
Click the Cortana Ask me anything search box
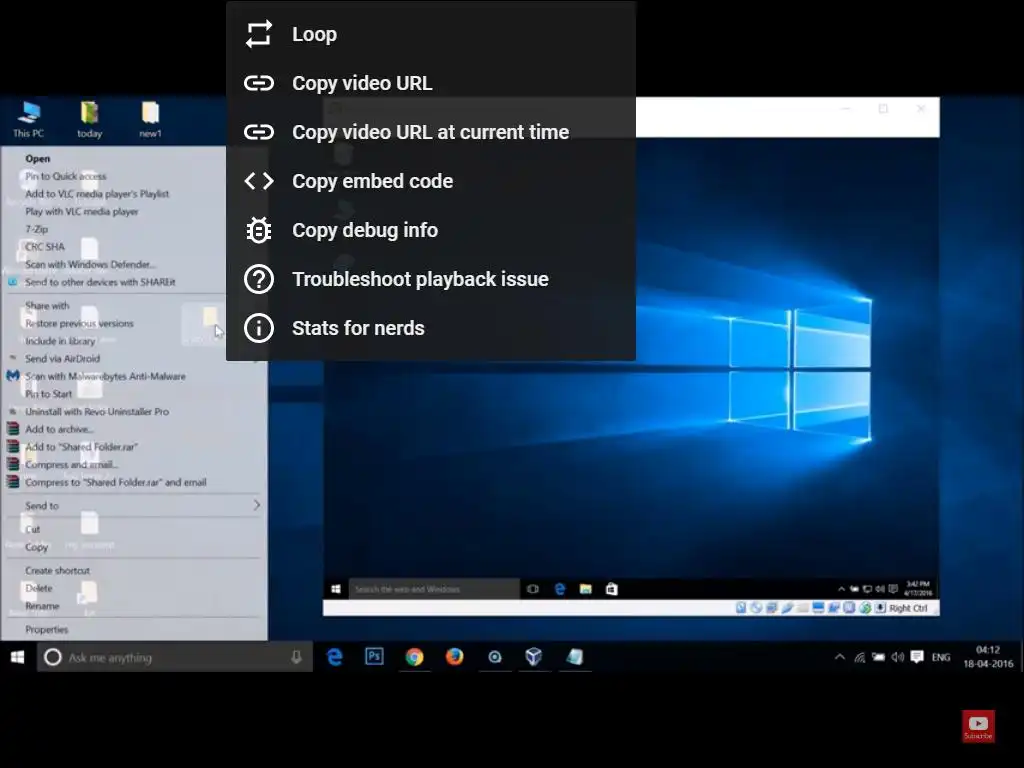[x=175, y=657]
